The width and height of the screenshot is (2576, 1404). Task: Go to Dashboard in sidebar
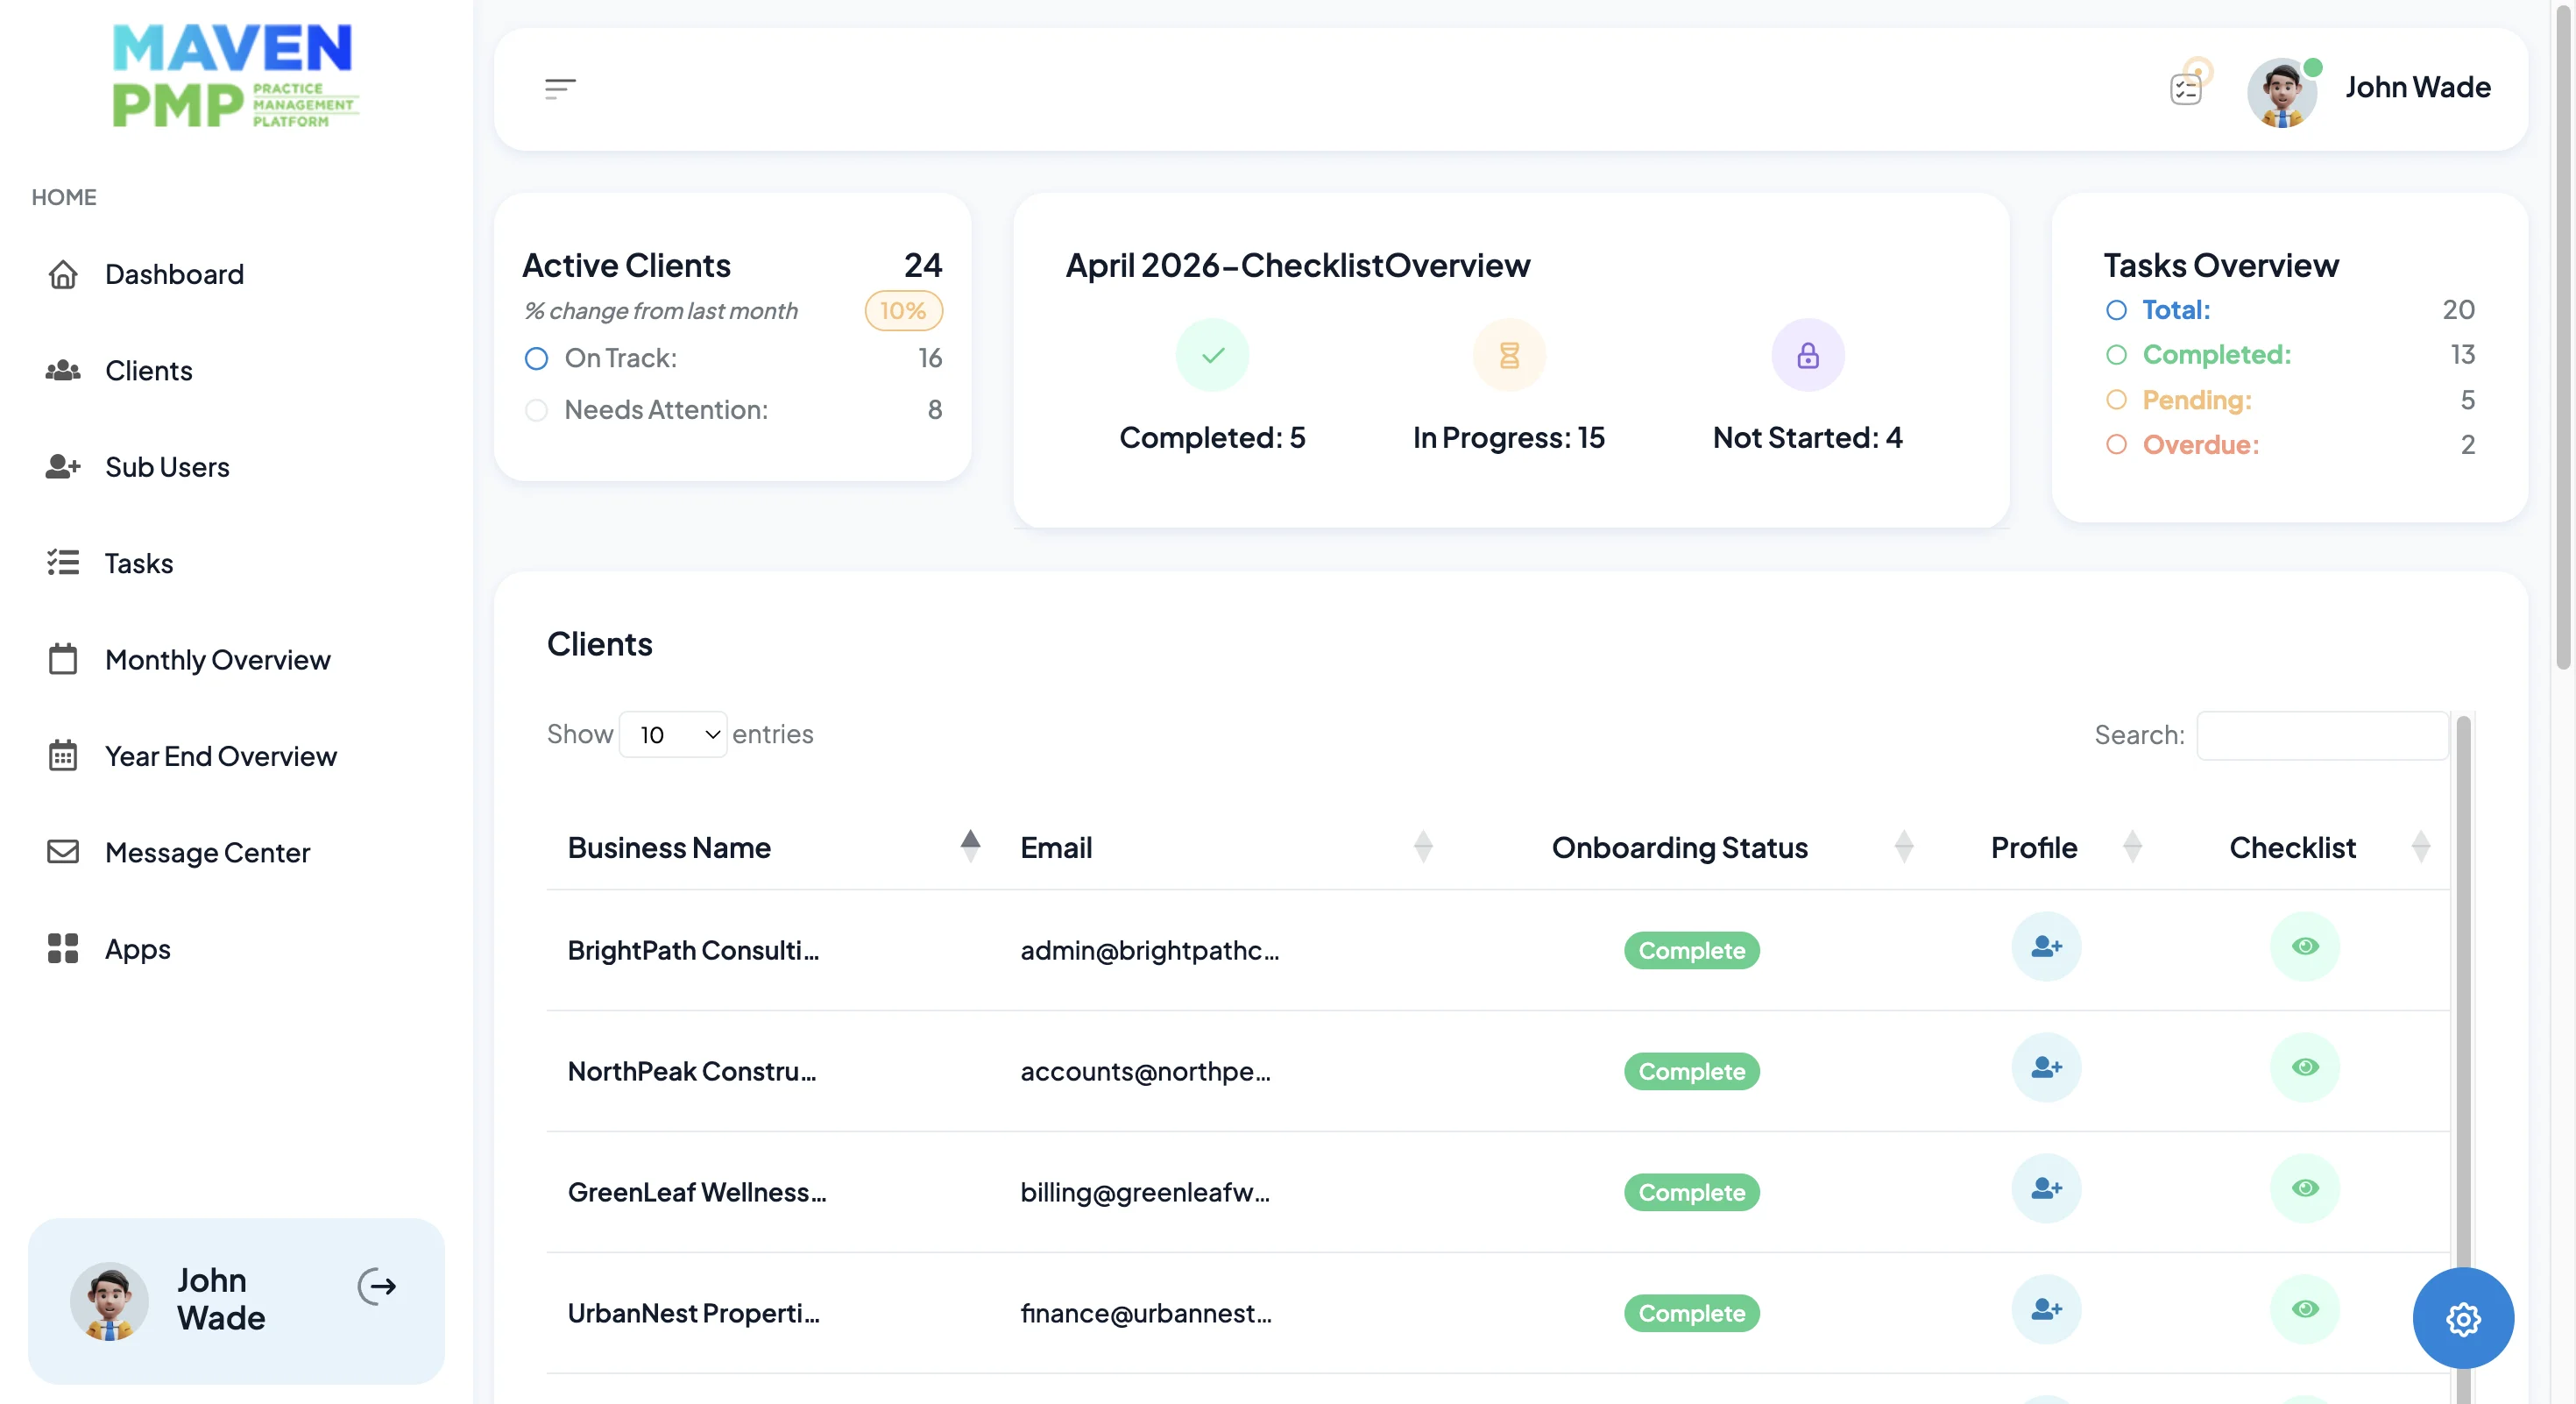pyautogui.click(x=174, y=274)
